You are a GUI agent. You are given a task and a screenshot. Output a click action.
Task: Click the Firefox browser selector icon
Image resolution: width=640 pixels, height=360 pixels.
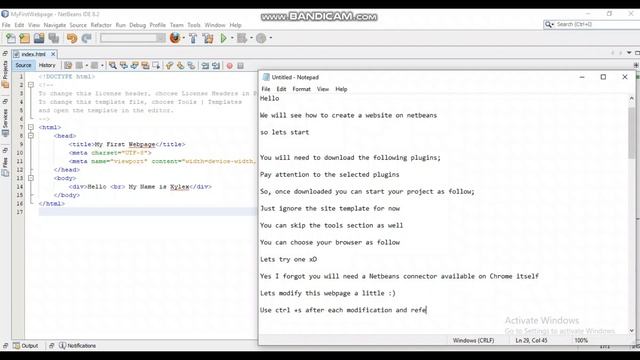pyautogui.click(x=175, y=38)
